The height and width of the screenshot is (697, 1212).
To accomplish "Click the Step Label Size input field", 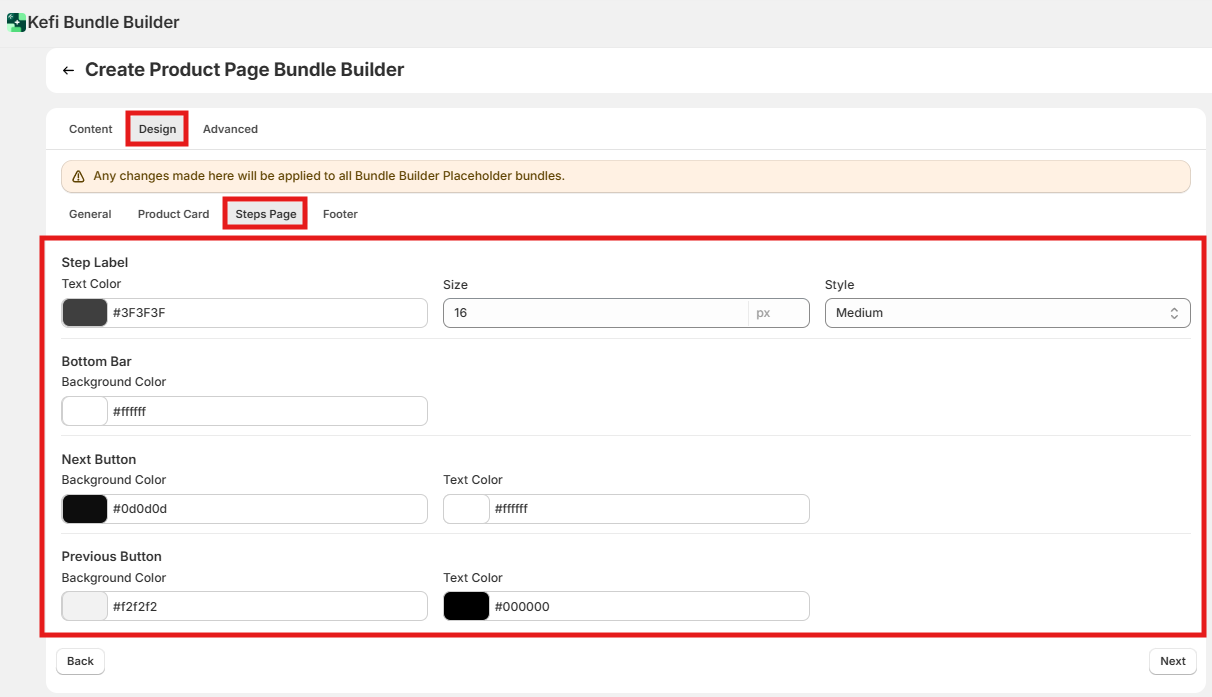I will pos(595,313).
